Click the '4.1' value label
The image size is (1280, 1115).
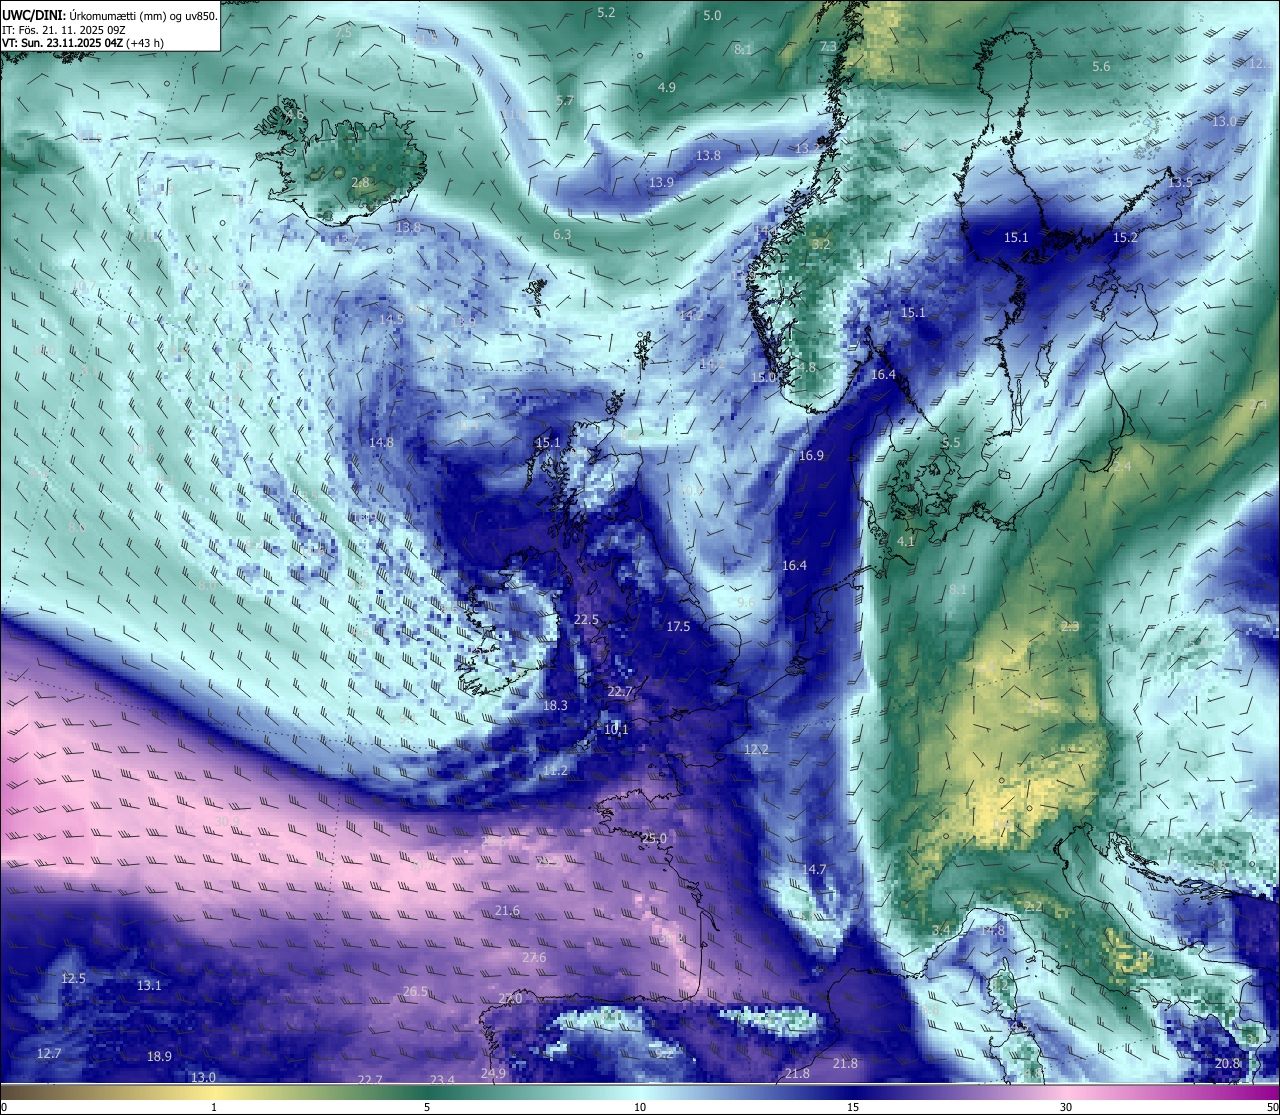tap(906, 541)
